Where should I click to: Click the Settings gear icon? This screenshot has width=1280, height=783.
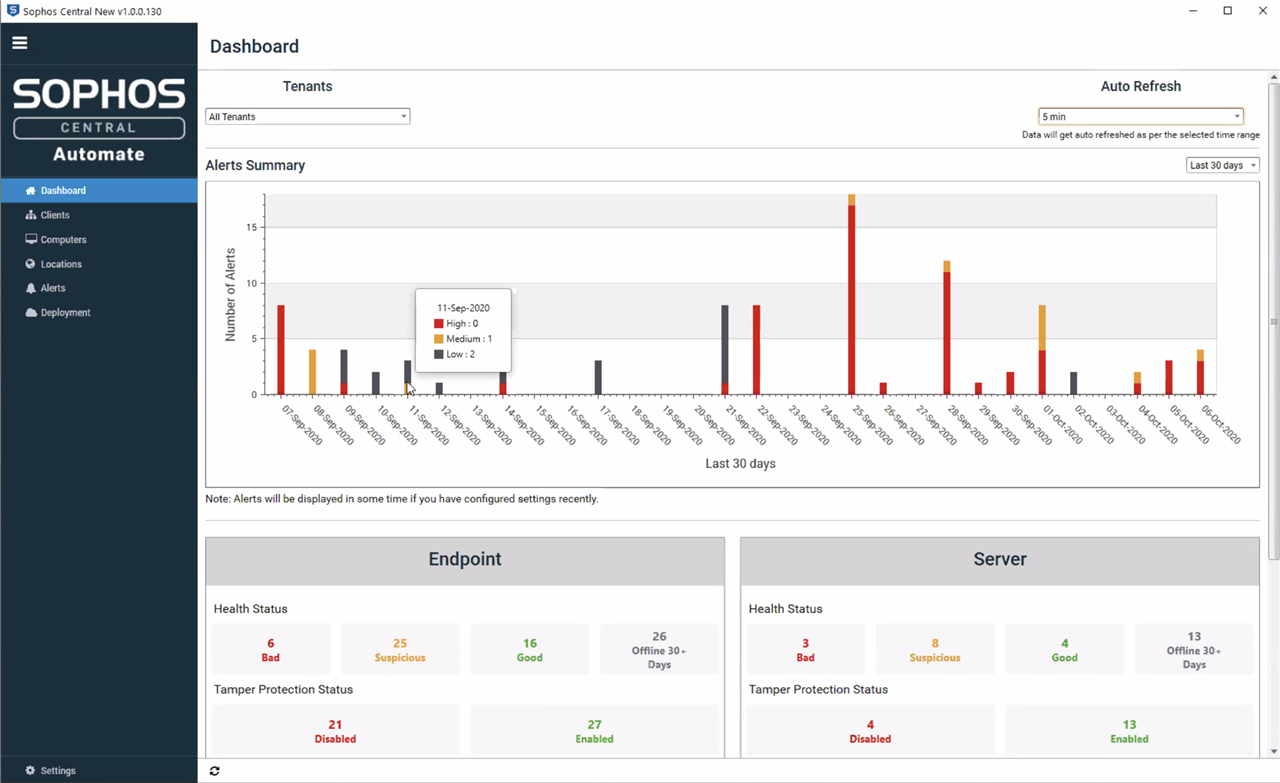pyautogui.click(x=30, y=771)
